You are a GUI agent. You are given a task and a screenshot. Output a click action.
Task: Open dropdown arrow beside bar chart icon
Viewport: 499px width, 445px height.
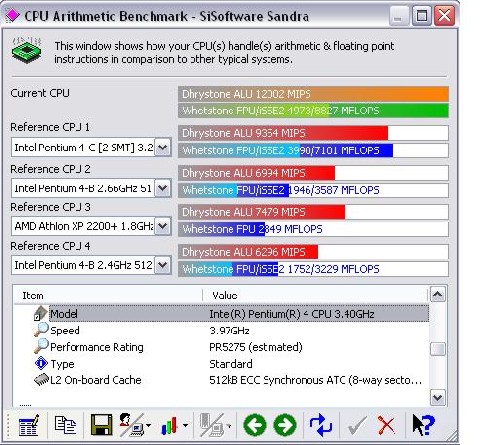(185, 425)
